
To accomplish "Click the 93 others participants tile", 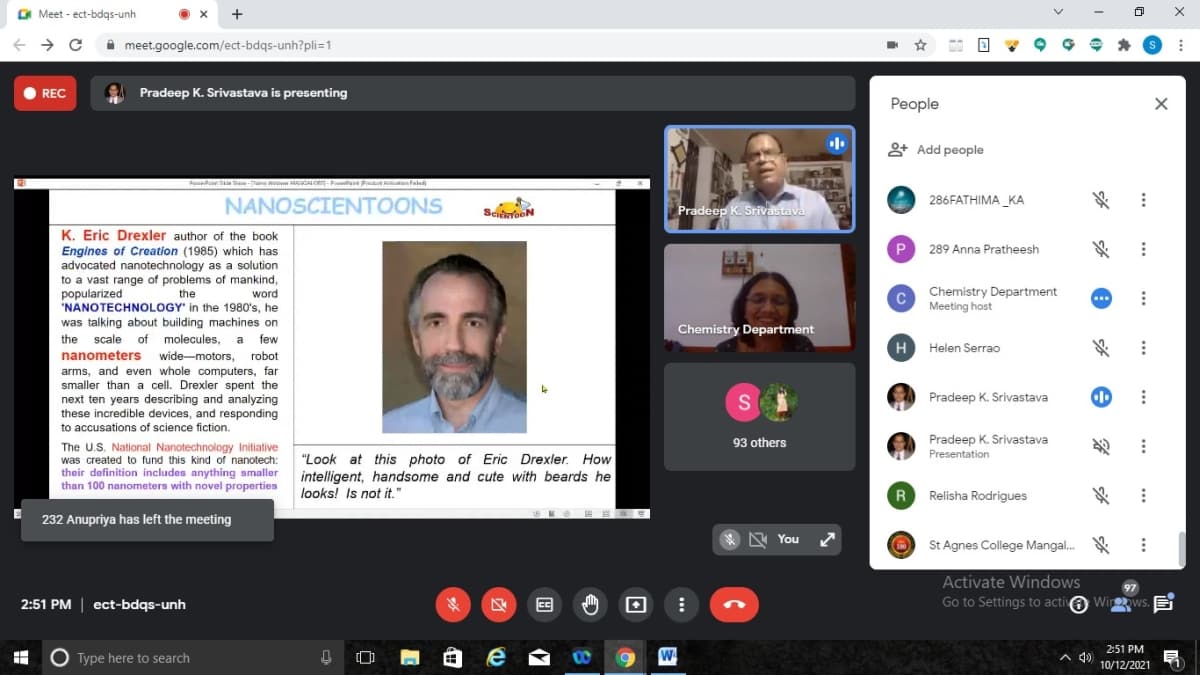I will point(759,416).
